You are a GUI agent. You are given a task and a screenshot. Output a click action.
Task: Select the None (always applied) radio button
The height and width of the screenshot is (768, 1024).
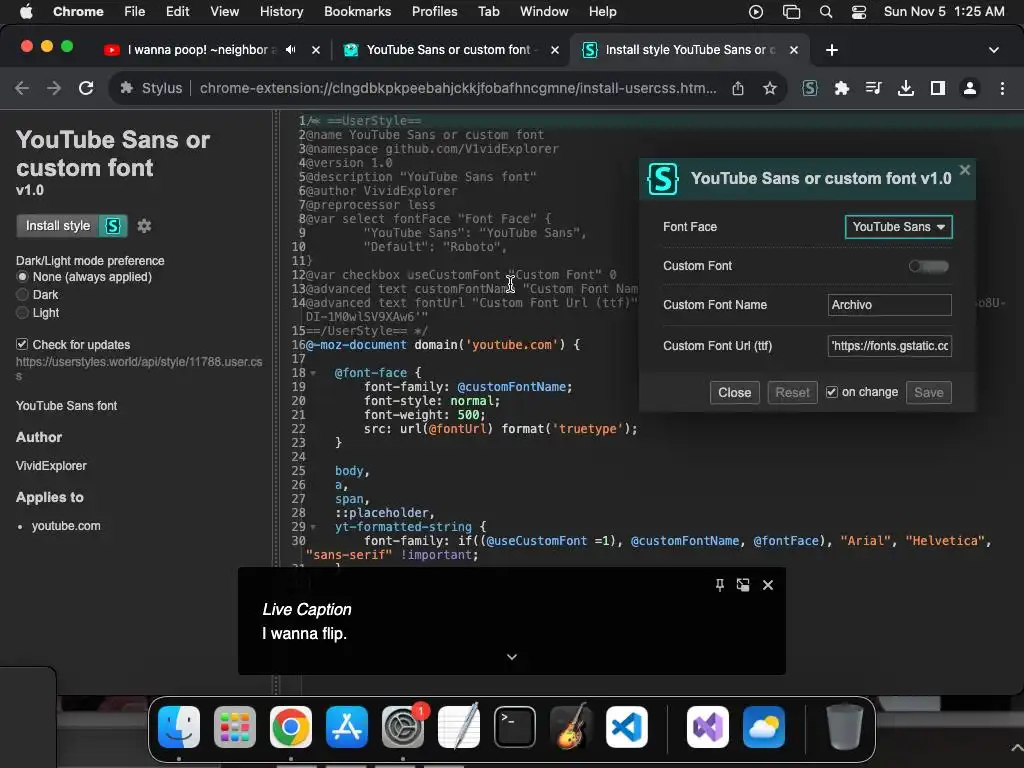22,277
